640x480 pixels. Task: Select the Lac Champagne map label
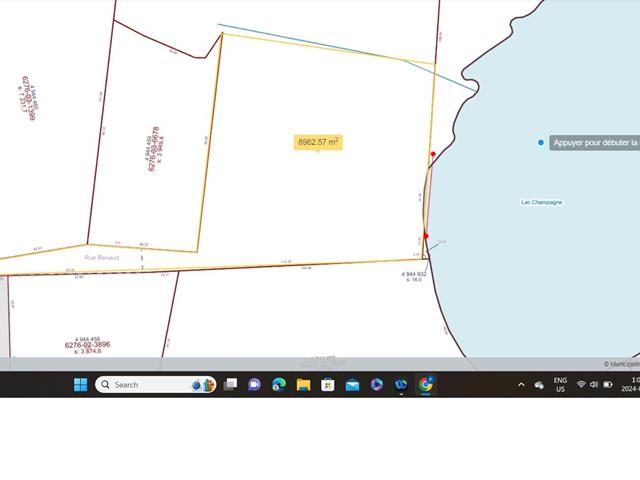541,202
